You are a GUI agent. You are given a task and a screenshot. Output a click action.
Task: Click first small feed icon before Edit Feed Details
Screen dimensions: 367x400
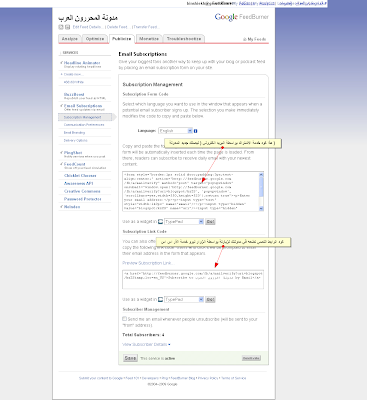(x=61, y=27)
